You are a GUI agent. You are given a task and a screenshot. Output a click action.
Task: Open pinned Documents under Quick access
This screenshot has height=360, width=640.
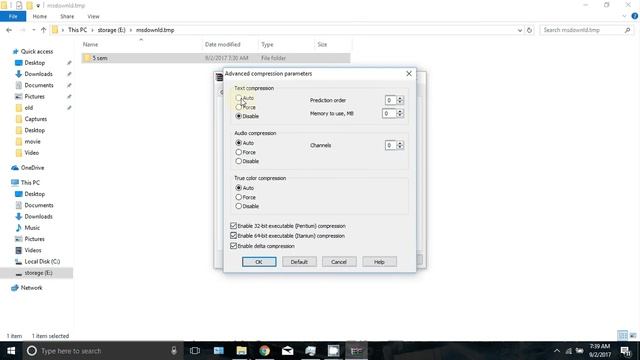(39, 85)
